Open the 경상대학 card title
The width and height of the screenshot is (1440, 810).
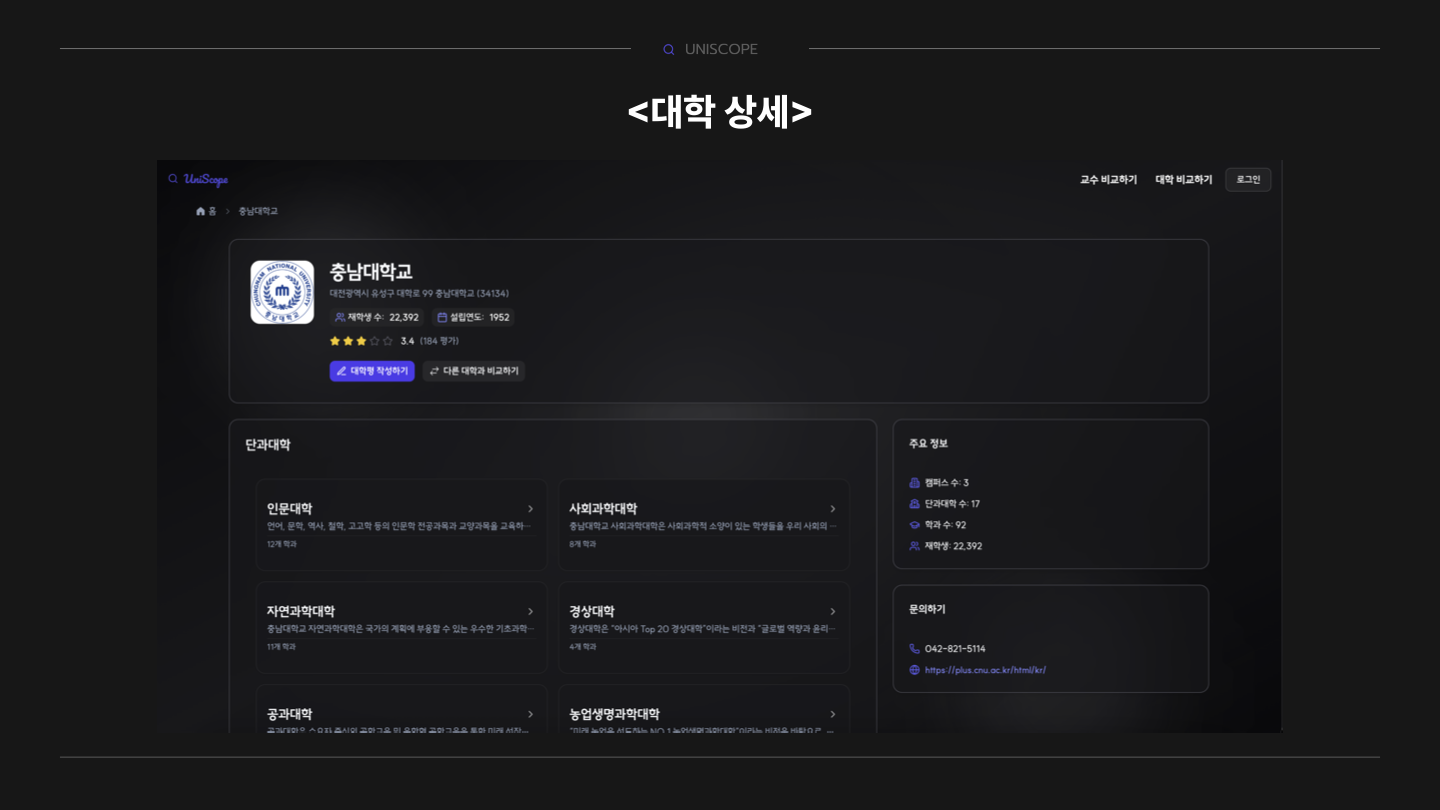(x=592, y=612)
